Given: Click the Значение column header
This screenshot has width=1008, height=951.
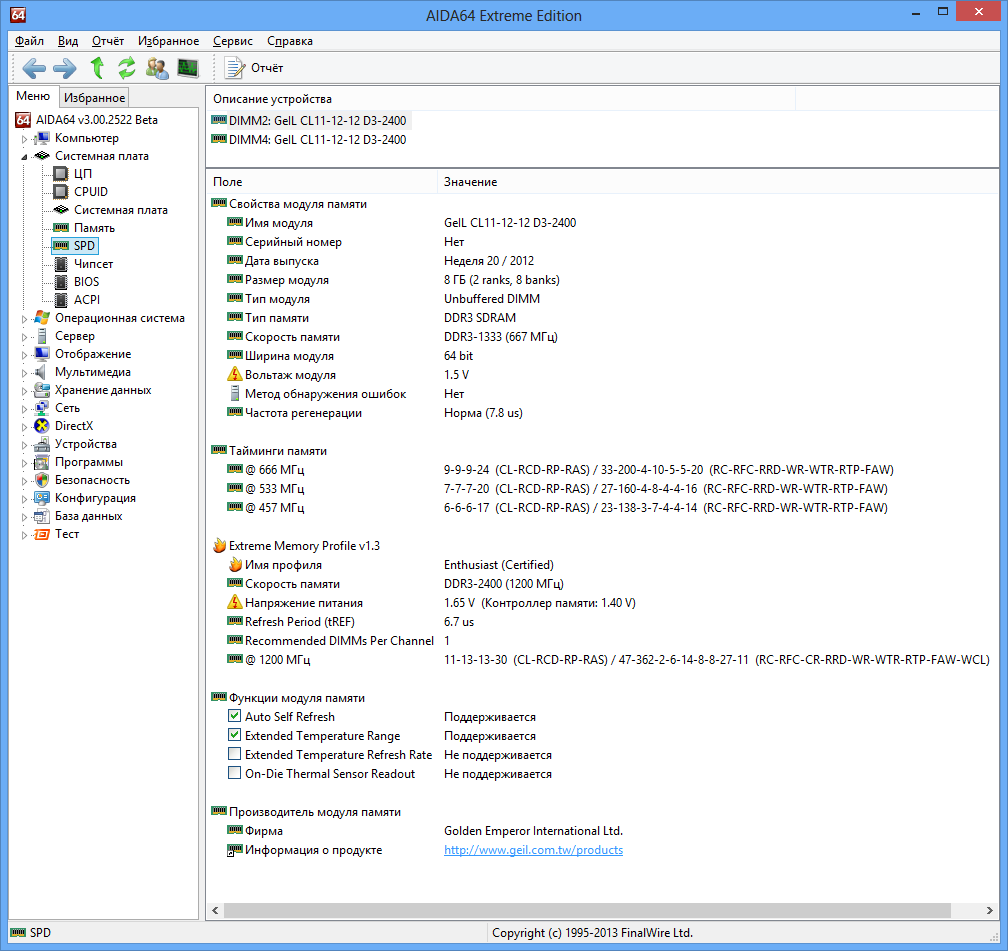Looking at the screenshot, I should click(x=717, y=181).
